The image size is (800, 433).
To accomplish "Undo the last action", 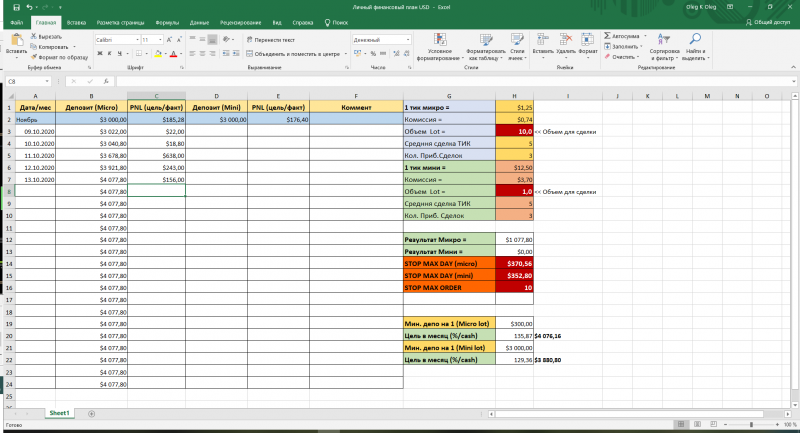I will (30, 7).
